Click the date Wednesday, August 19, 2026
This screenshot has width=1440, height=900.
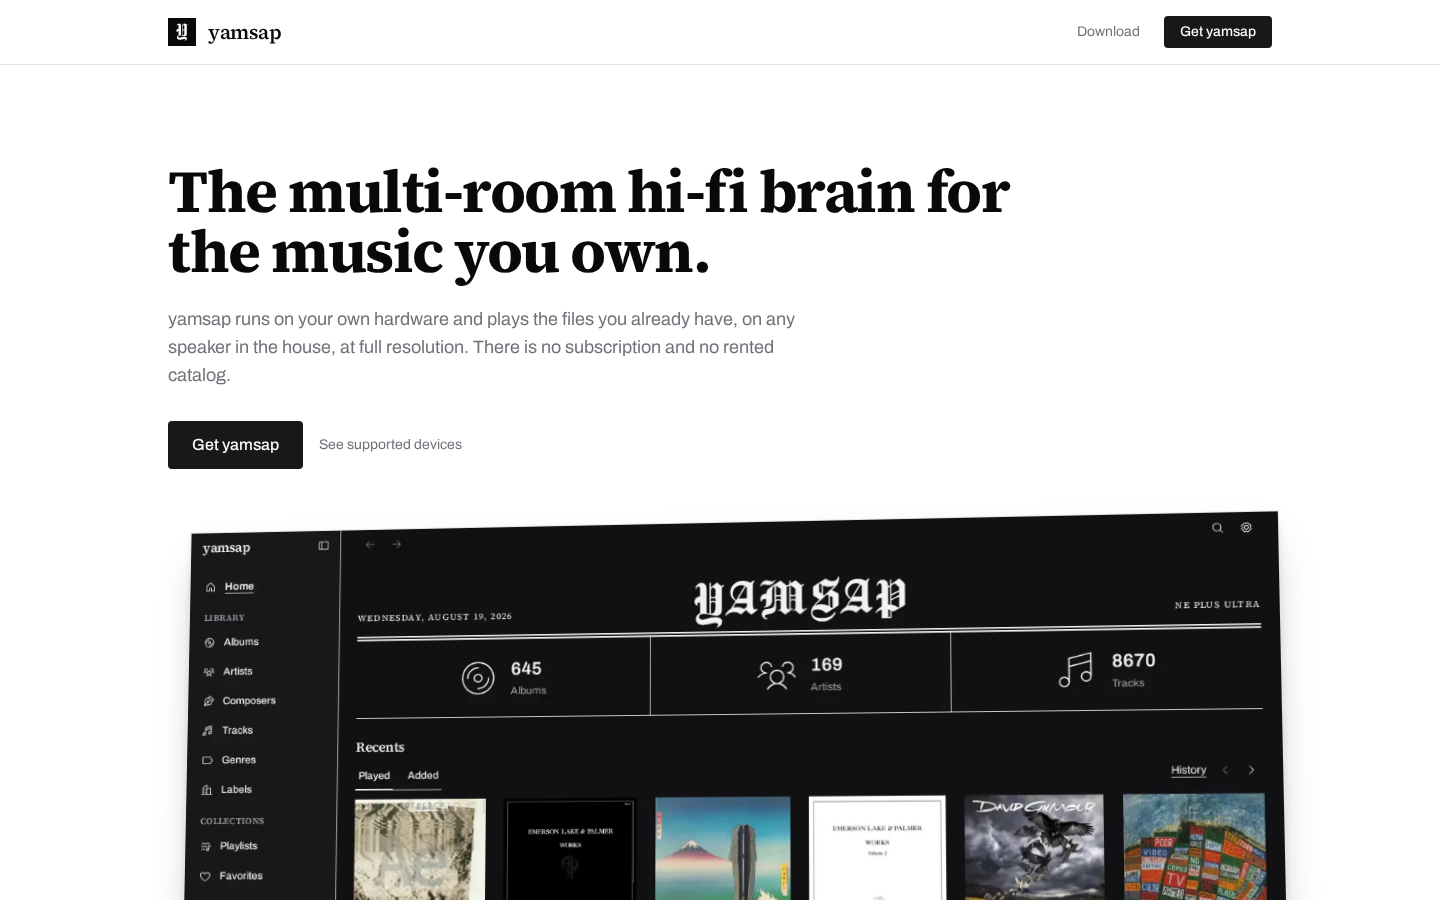coord(435,617)
